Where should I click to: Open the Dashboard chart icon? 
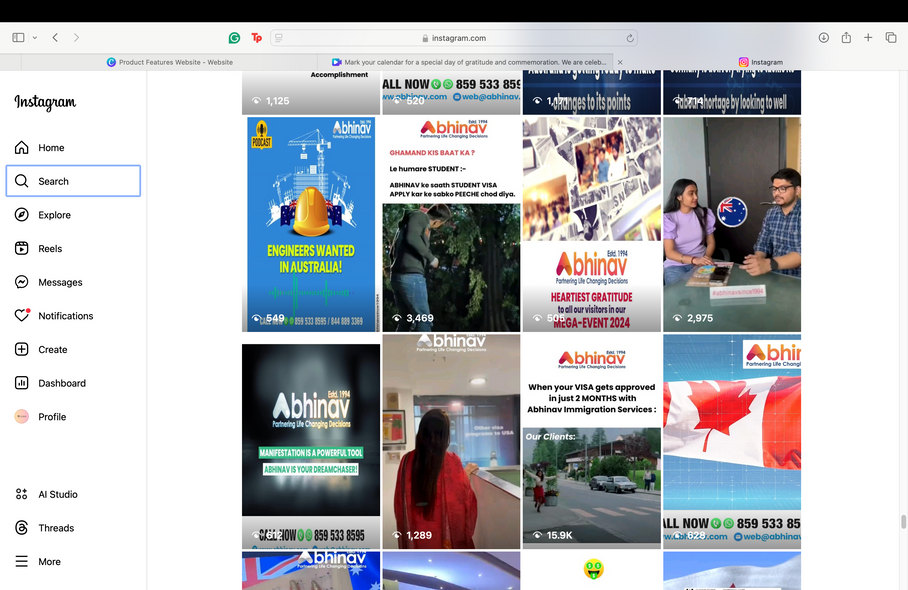coord(22,383)
